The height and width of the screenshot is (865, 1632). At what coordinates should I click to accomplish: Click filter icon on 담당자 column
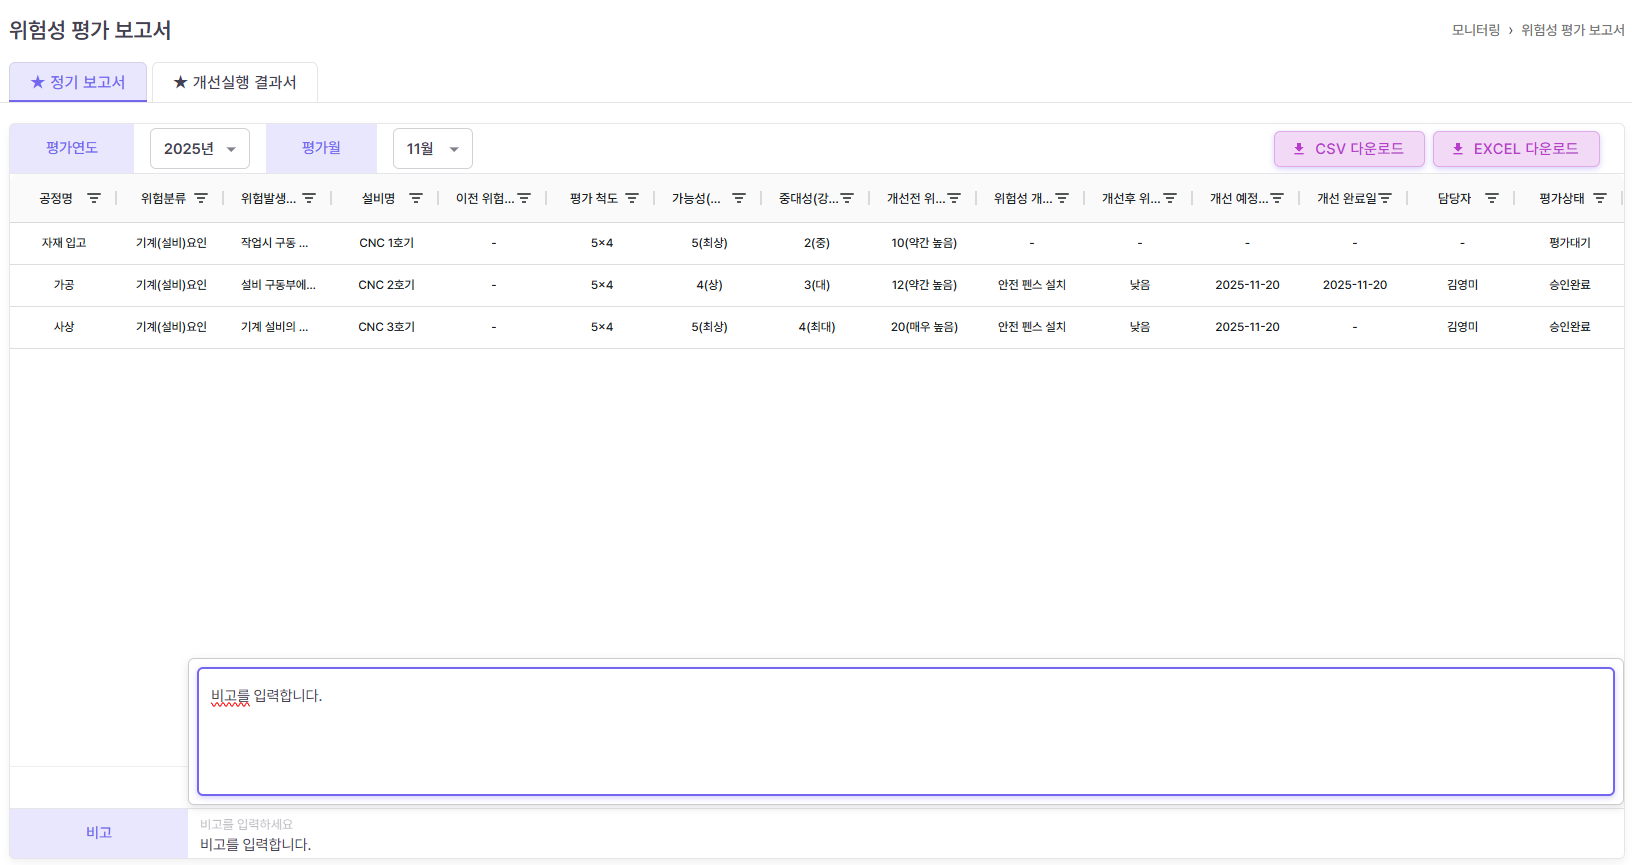point(1492,198)
